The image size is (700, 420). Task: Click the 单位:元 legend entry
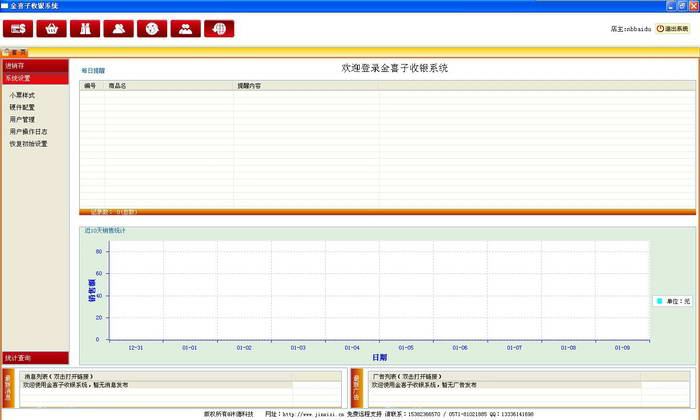pos(673,301)
